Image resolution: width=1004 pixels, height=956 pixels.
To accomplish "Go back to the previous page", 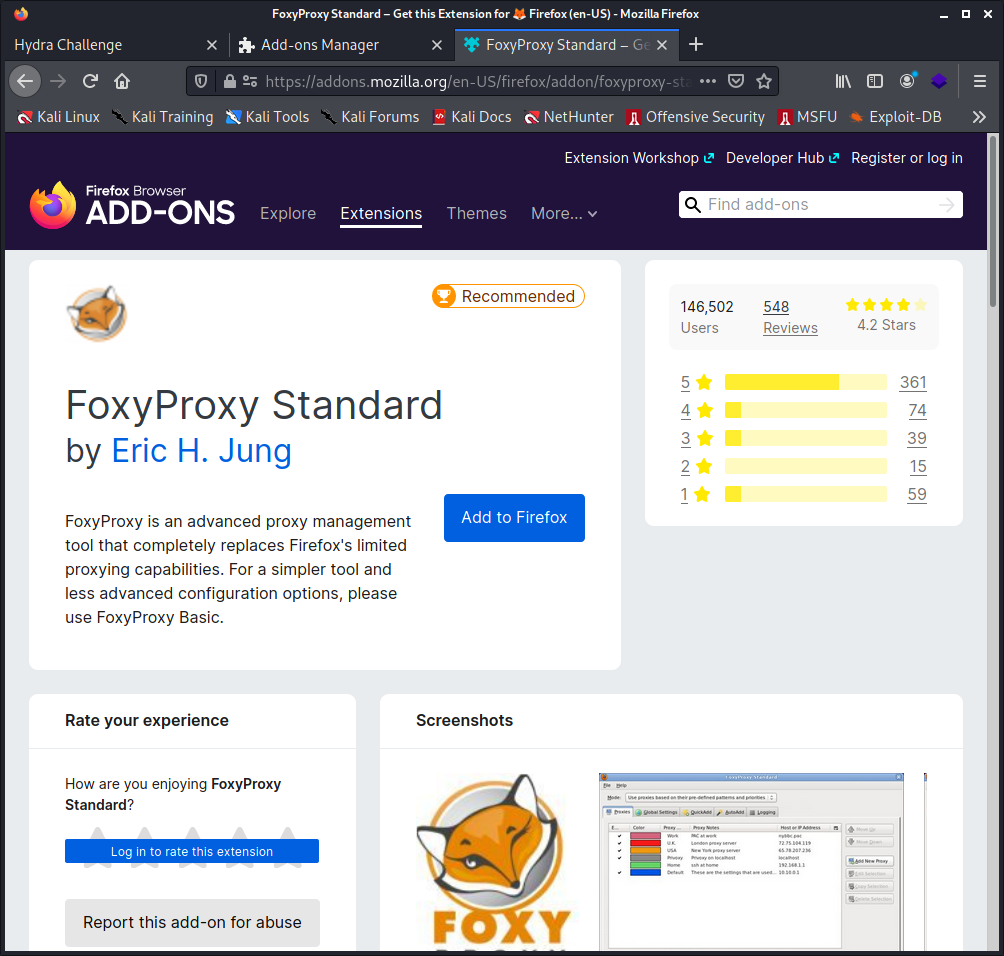I will tap(25, 81).
